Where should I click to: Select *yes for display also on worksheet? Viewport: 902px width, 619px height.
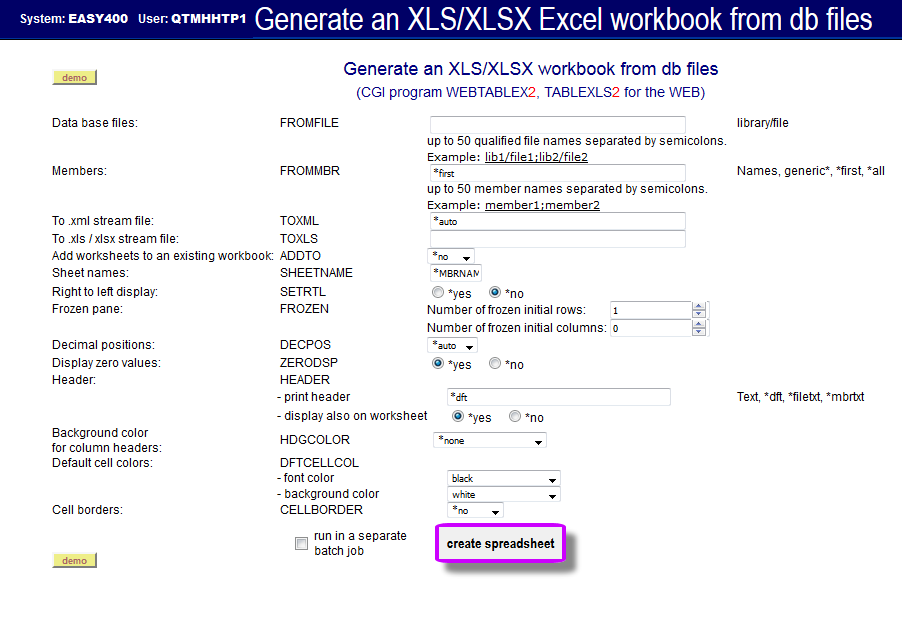[x=458, y=416]
